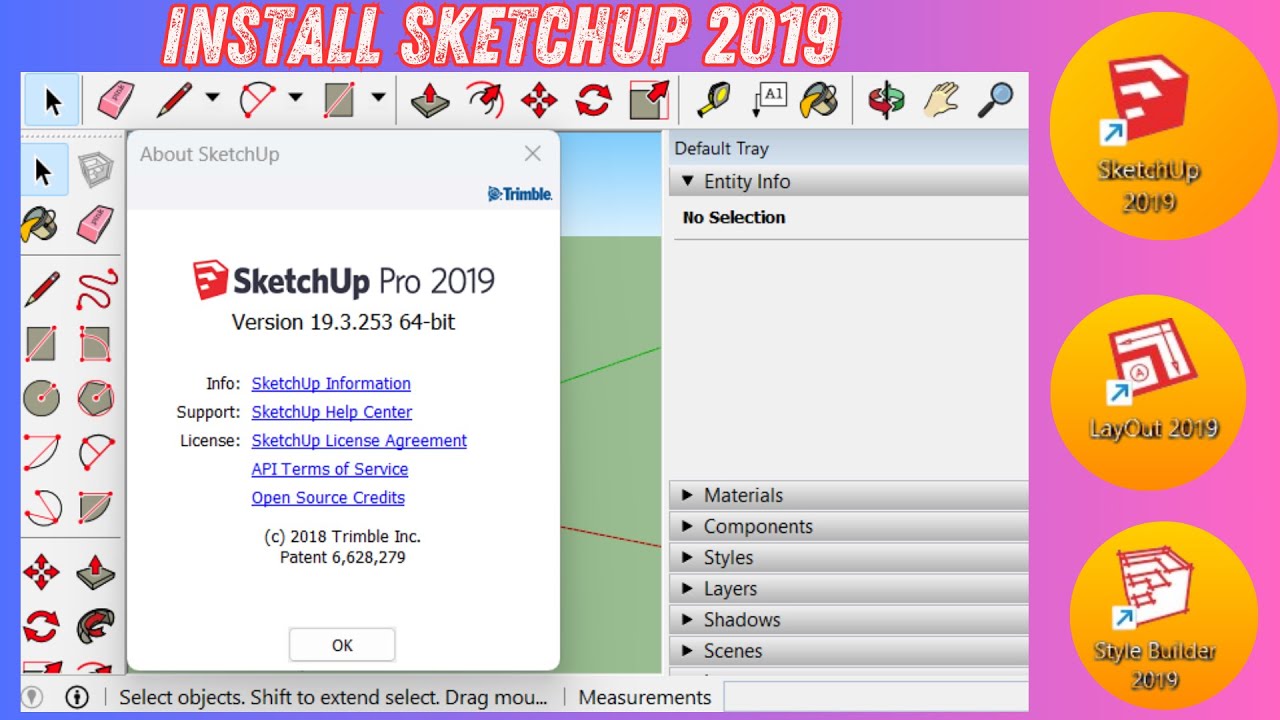The height and width of the screenshot is (720, 1280).
Task: Pick the Pie tool
Action: pyautogui.click(x=96, y=507)
